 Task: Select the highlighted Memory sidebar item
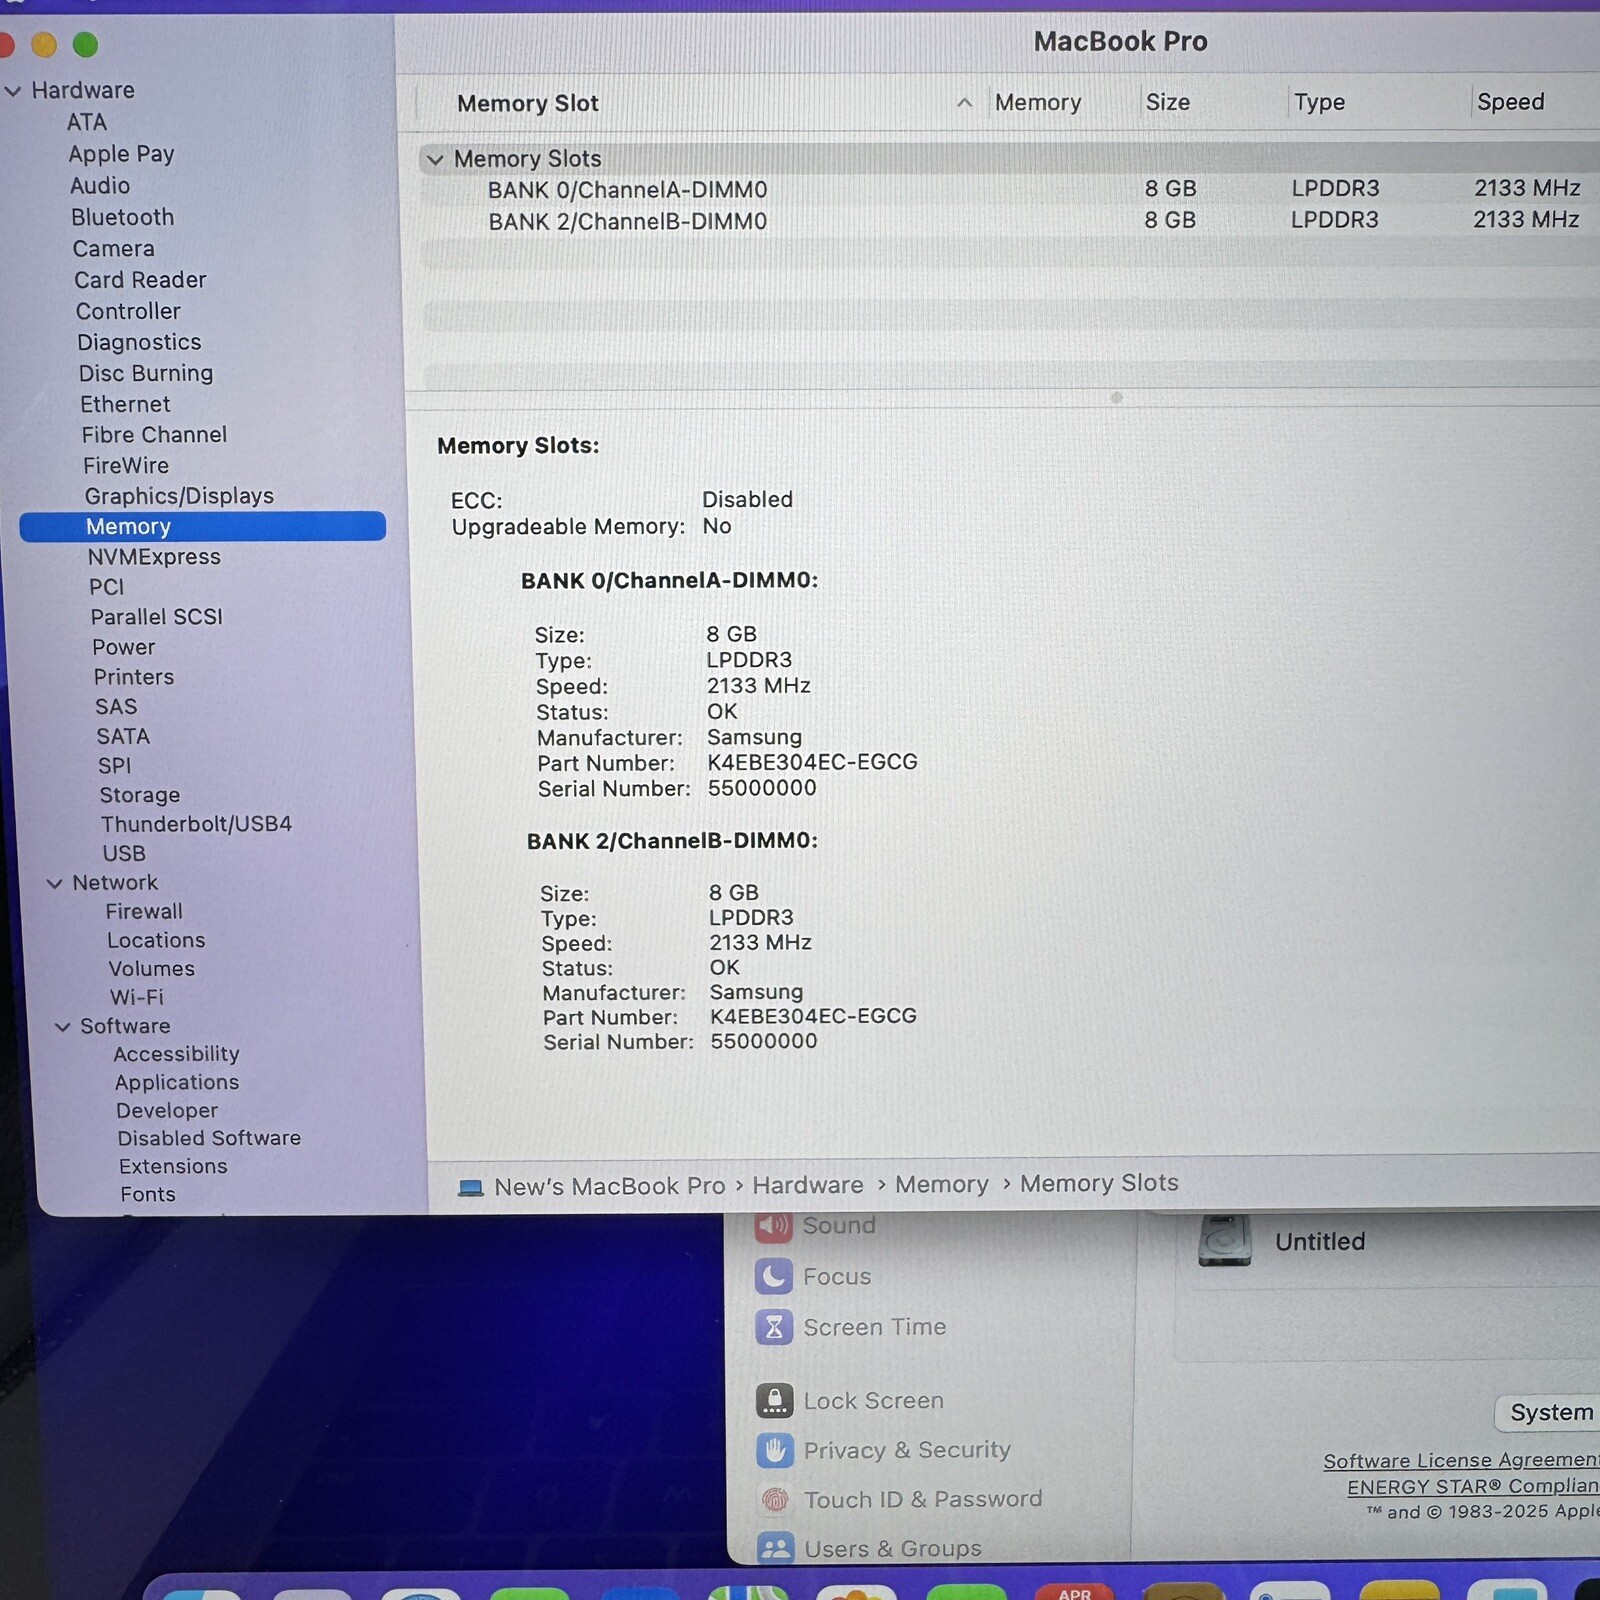click(202, 527)
